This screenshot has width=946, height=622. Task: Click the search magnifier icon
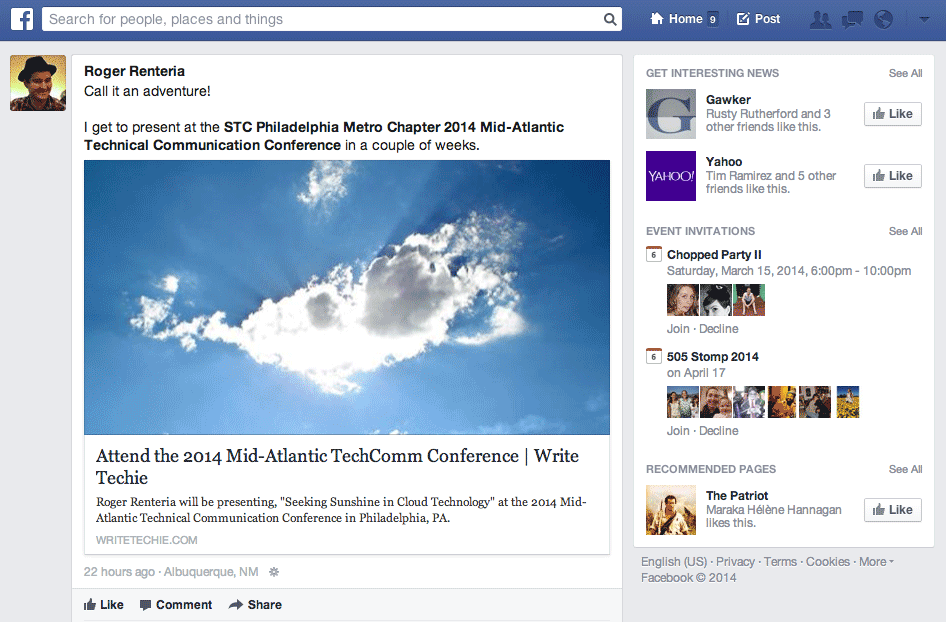click(610, 19)
